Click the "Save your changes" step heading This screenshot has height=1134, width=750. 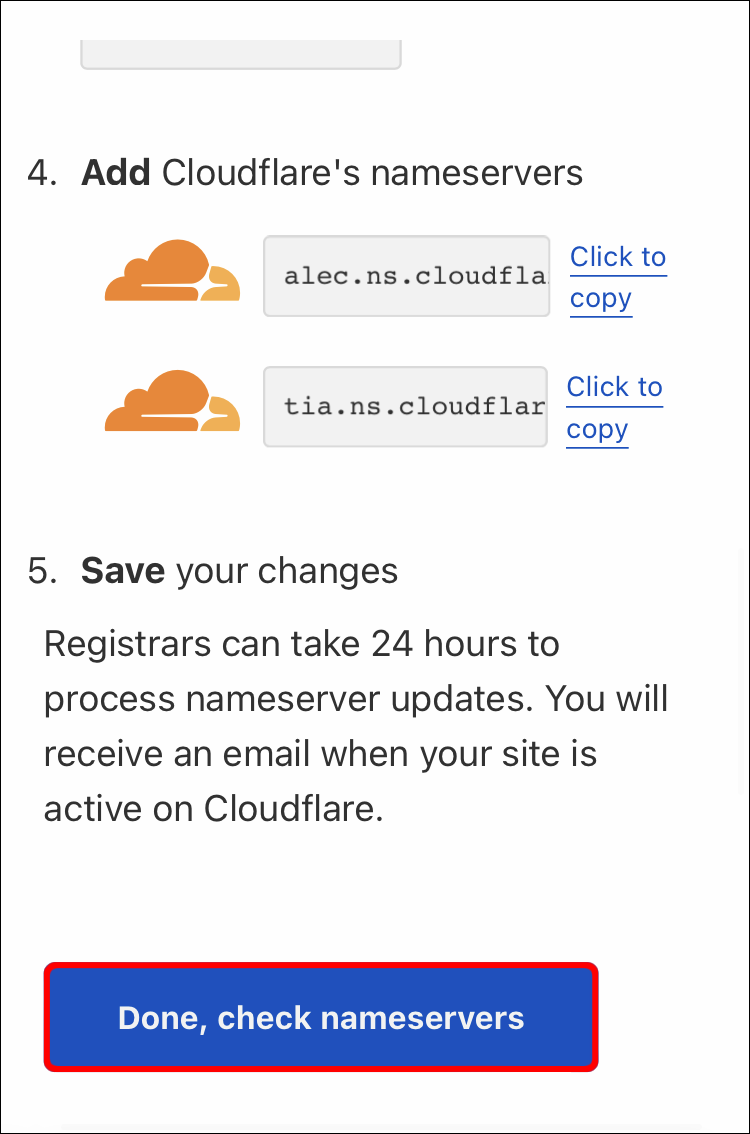pyautogui.click(x=239, y=571)
